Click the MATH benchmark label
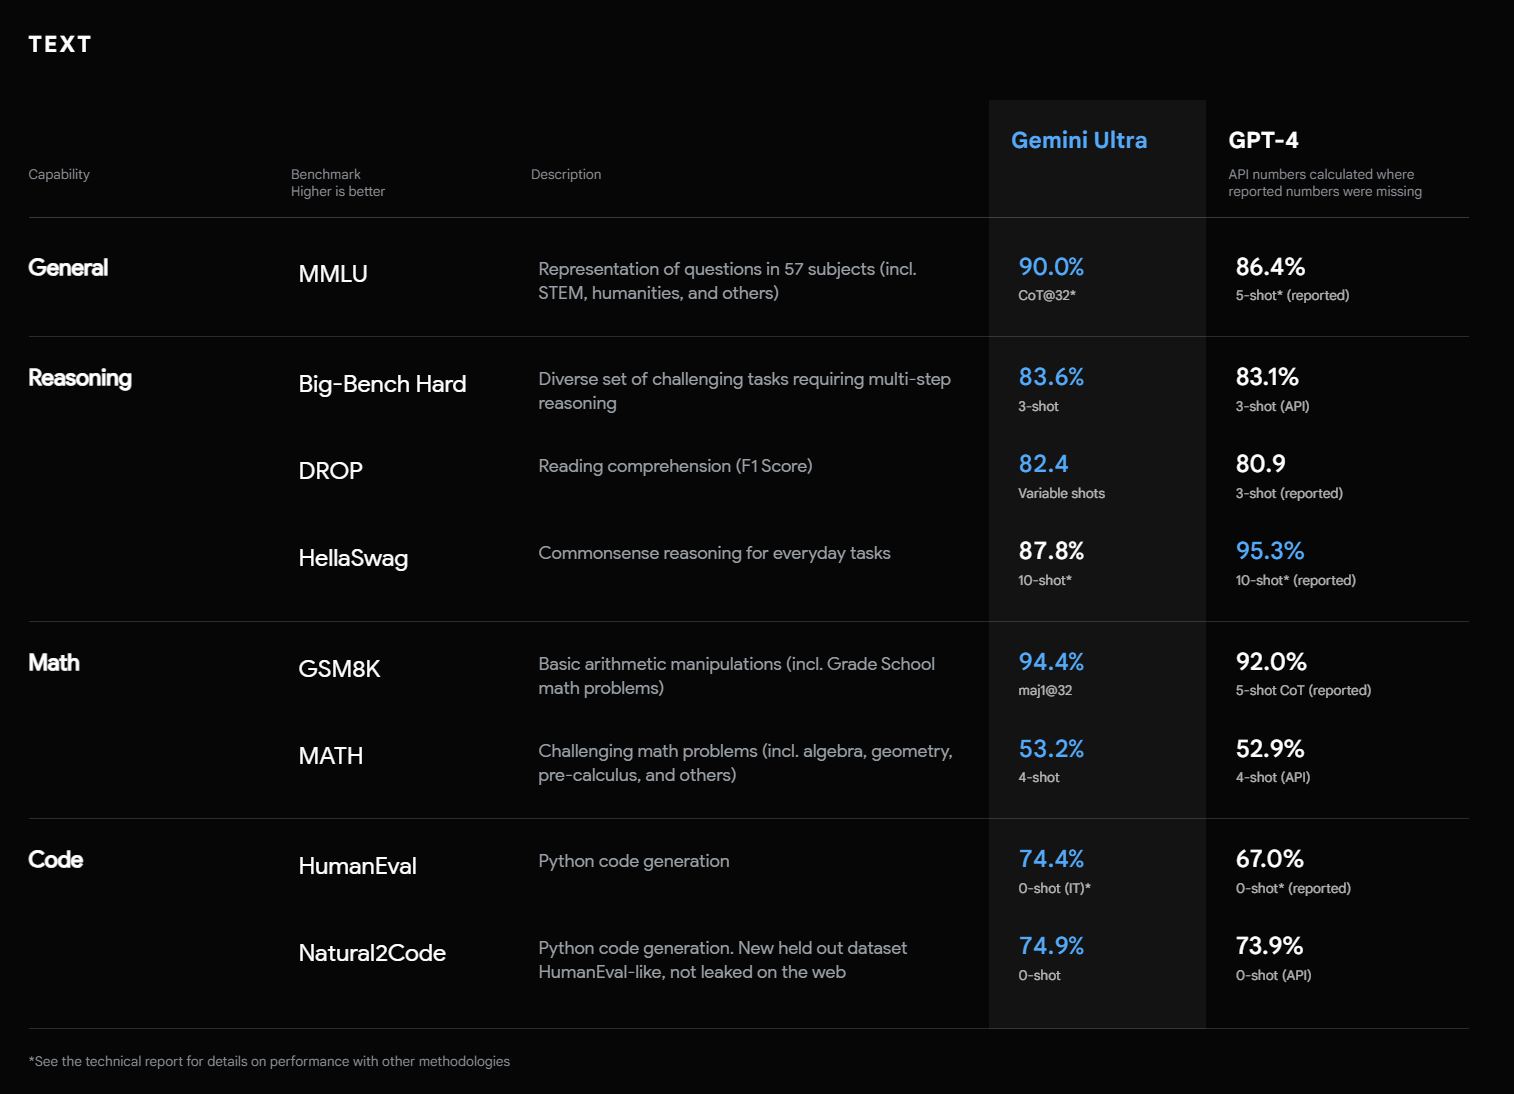1514x1094 pixels. click(330, 756)
